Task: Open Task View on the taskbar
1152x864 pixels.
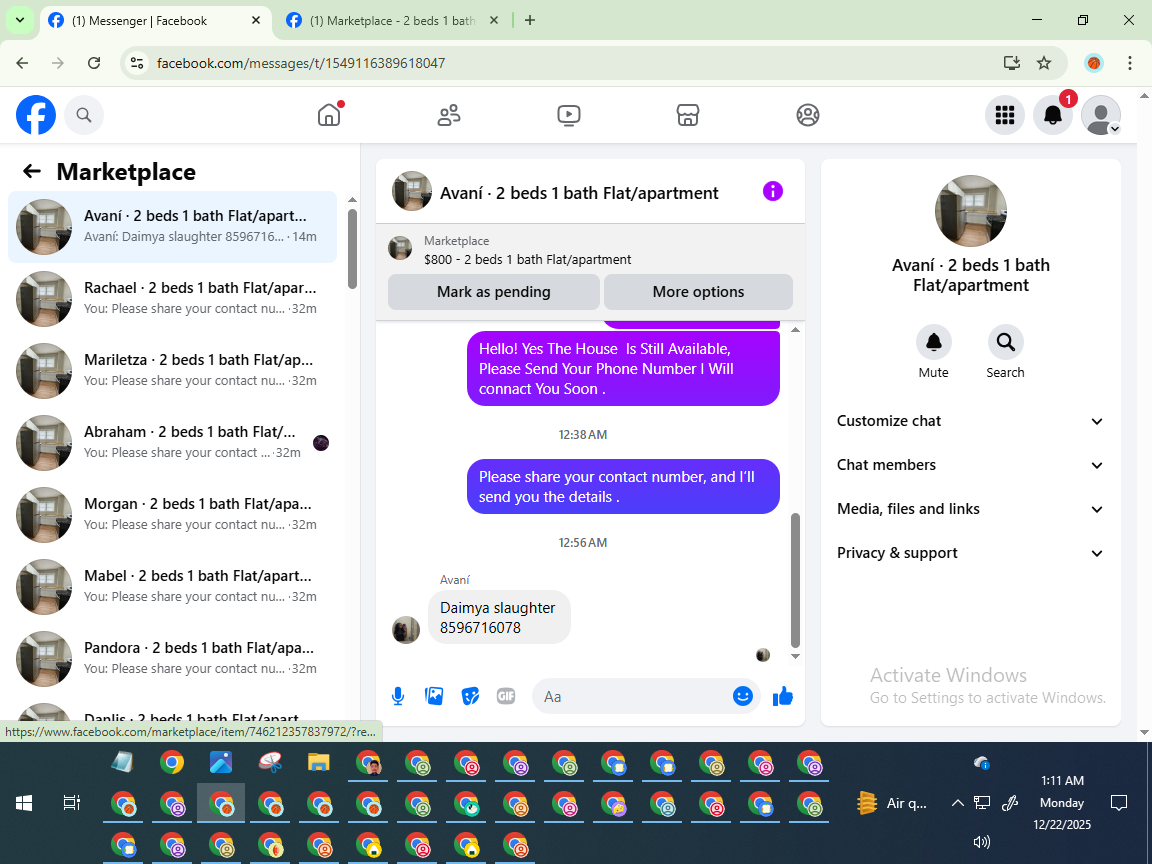Action: 71,803
